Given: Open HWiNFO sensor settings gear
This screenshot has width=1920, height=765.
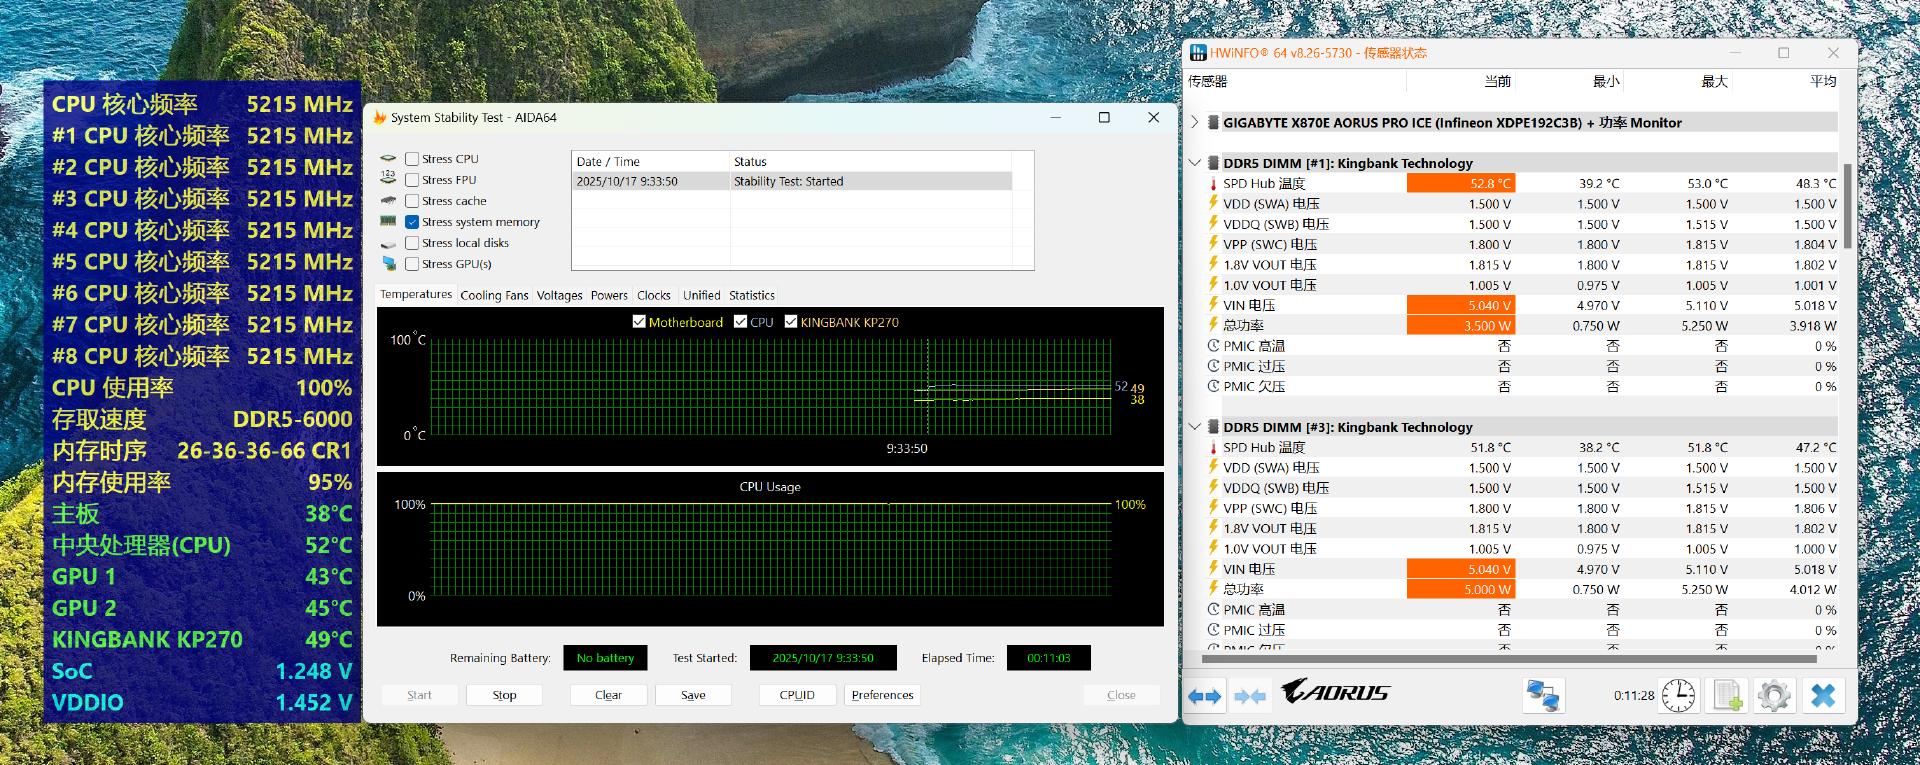Looking at the screenshot, I should (1774, 695).
